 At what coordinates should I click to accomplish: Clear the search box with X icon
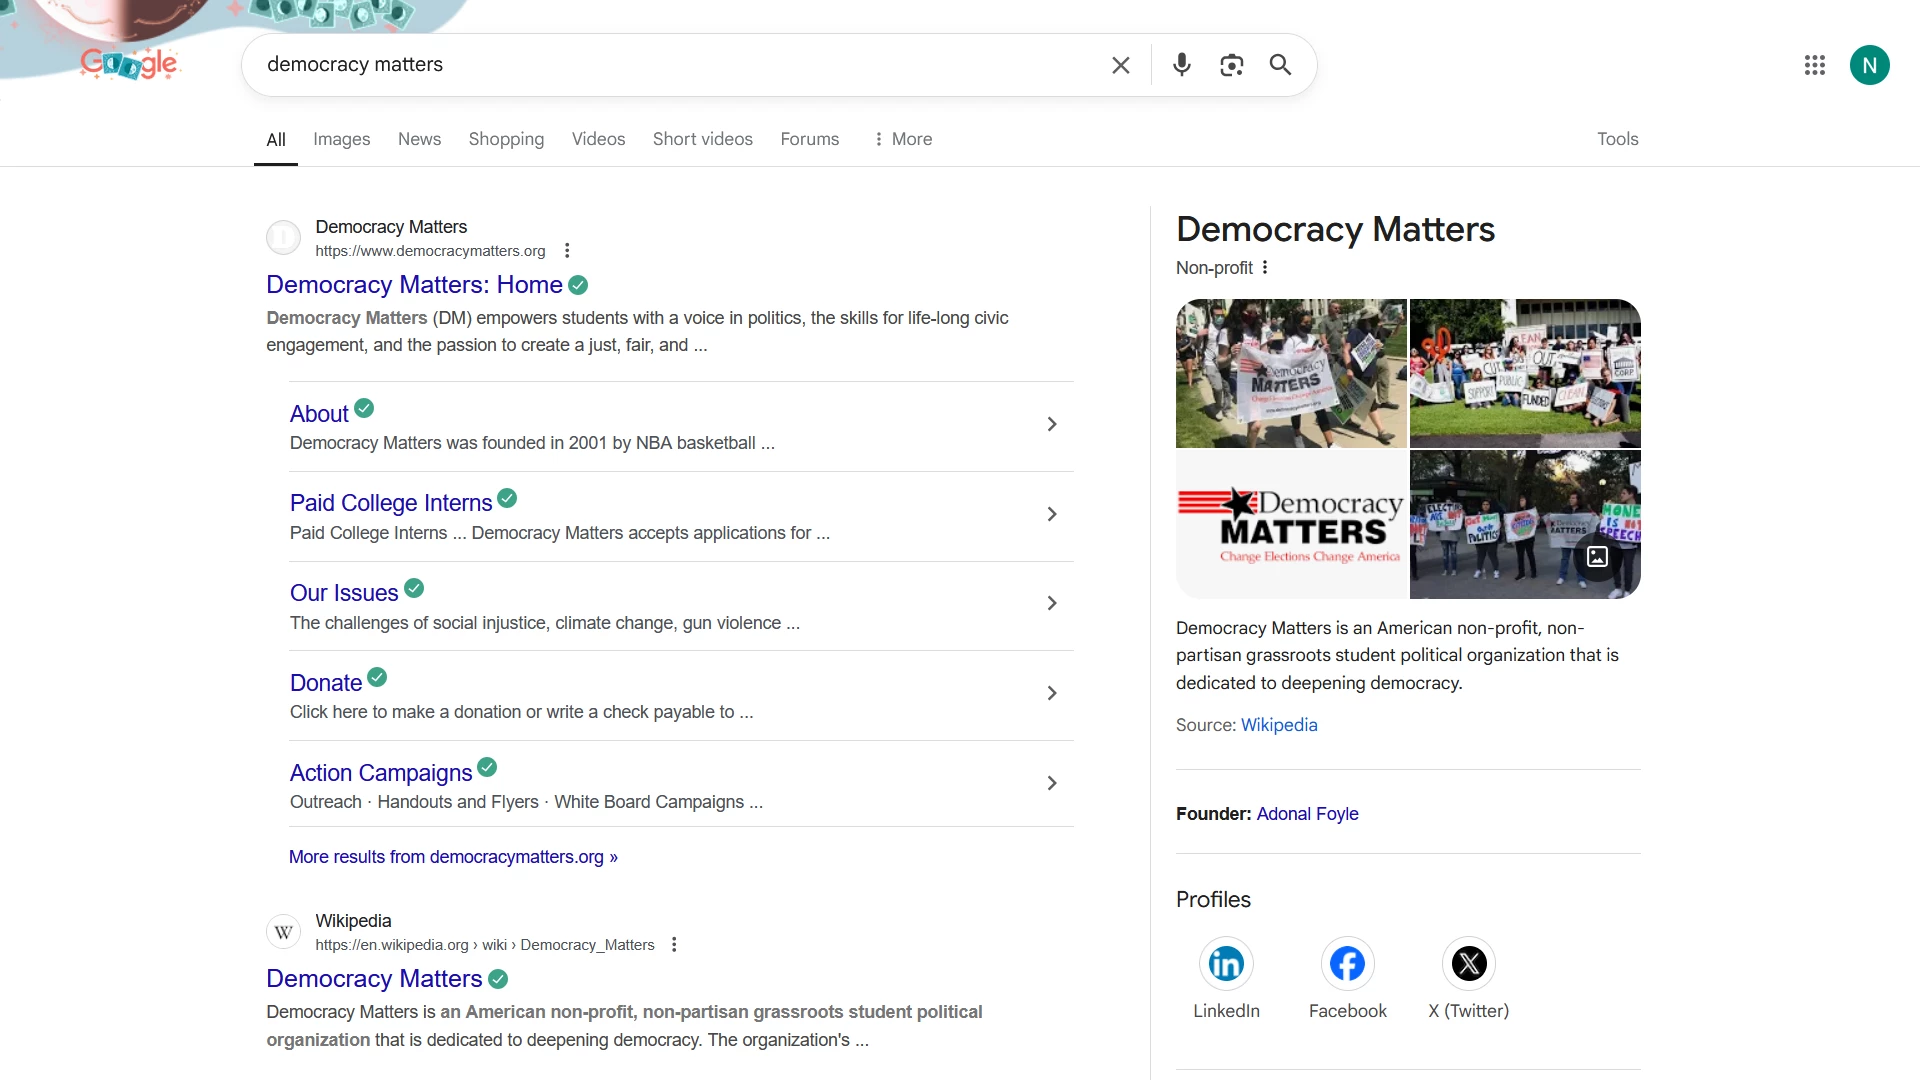[x=1120, y=65]
